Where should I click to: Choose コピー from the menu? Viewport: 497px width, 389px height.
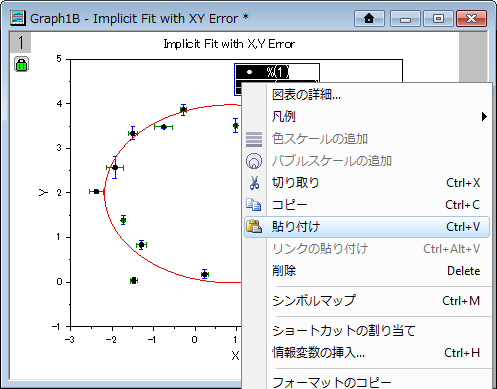click(368, 205)
